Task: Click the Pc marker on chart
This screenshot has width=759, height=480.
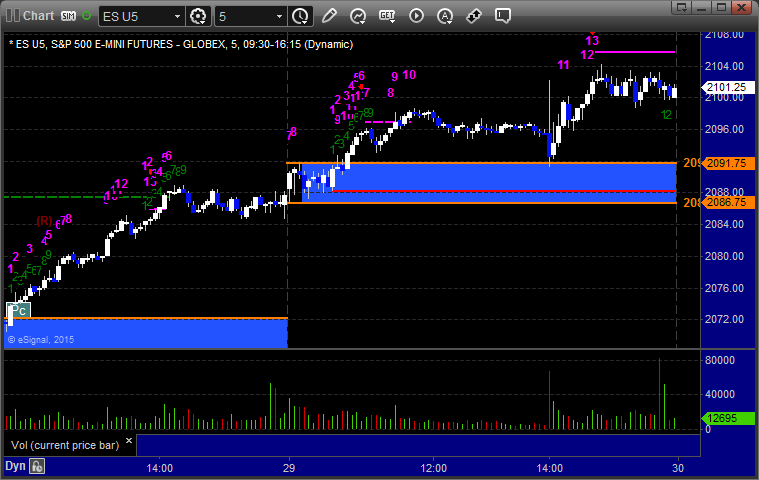Action: [18, 310]
